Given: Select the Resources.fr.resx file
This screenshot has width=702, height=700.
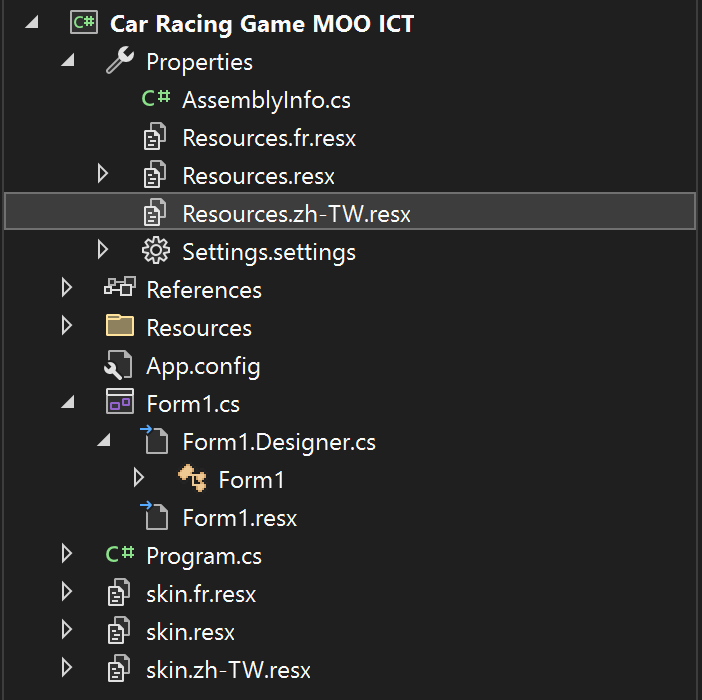Looking at the screenshot, I should tap(268, 137).
